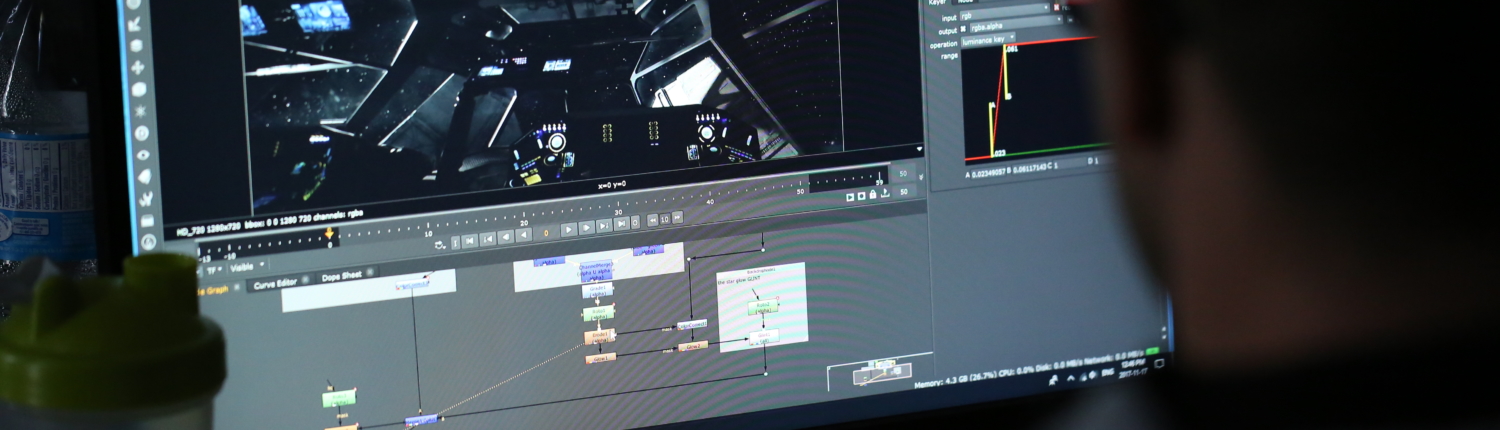The image size is (1500, 430).
Task: Select the 3D cube toolbar icon
Action: click(x=139, y=89)
